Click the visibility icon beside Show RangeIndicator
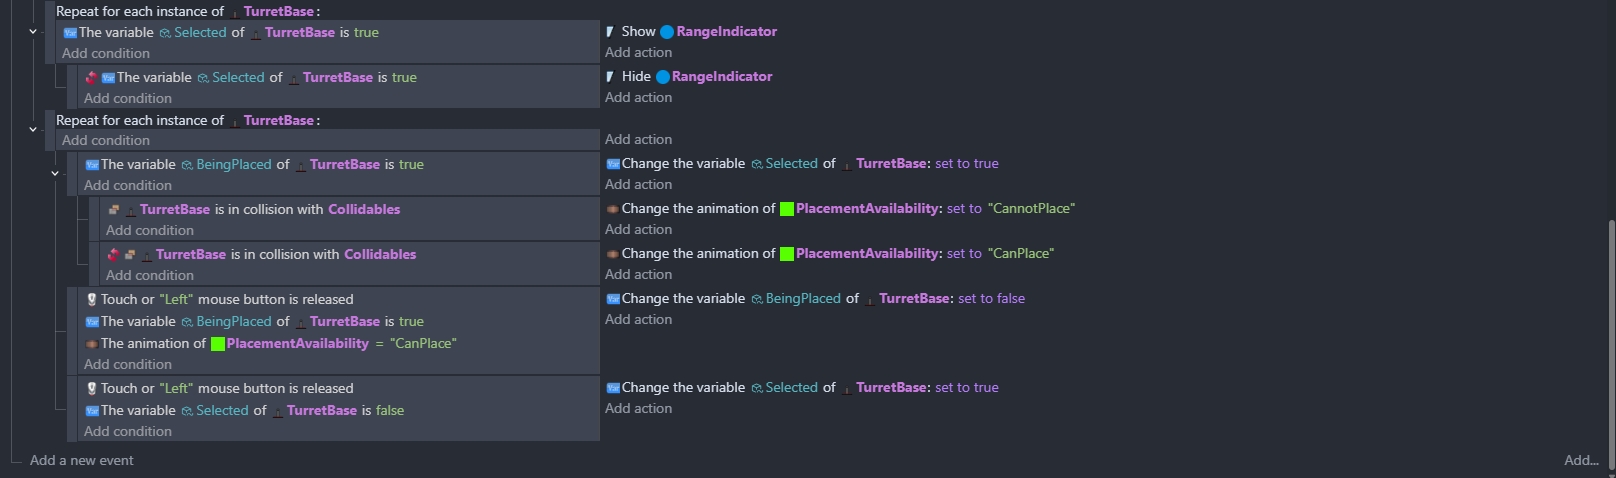 610,32
